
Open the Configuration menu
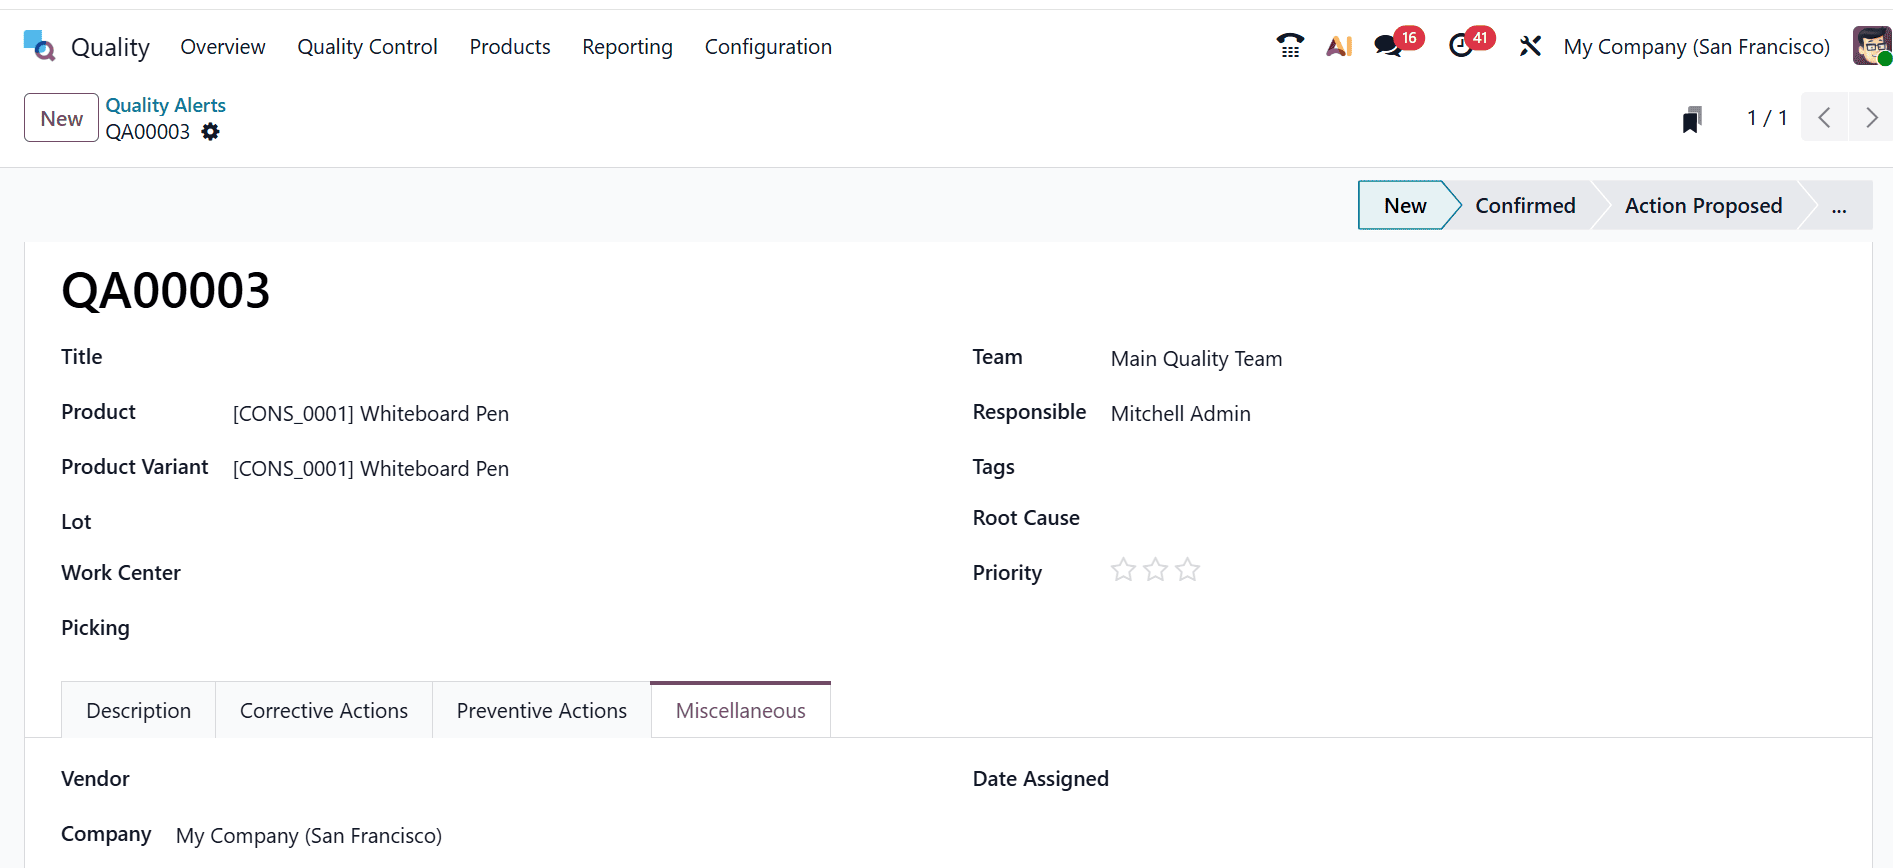tap(768, 47)
